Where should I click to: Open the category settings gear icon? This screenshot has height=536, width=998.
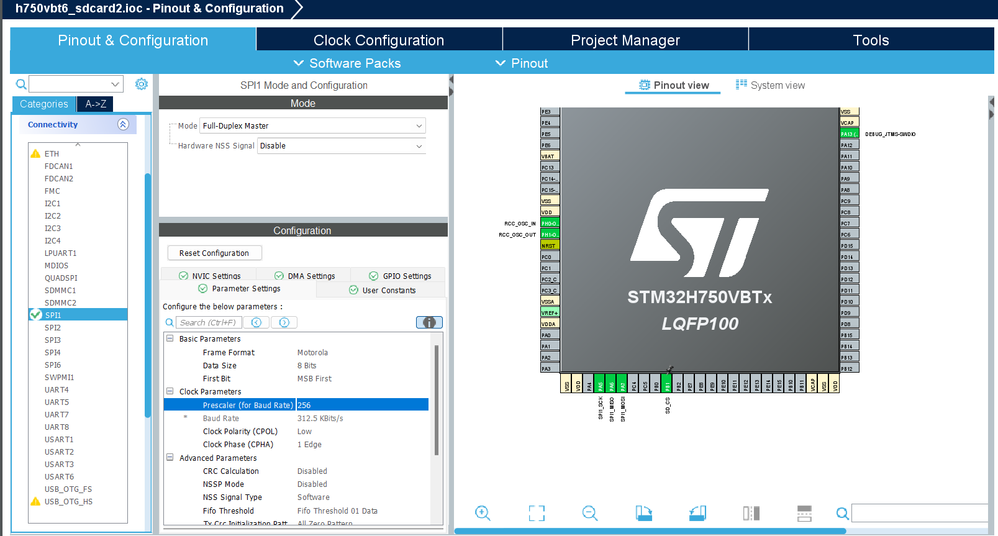tap(141, 84)
